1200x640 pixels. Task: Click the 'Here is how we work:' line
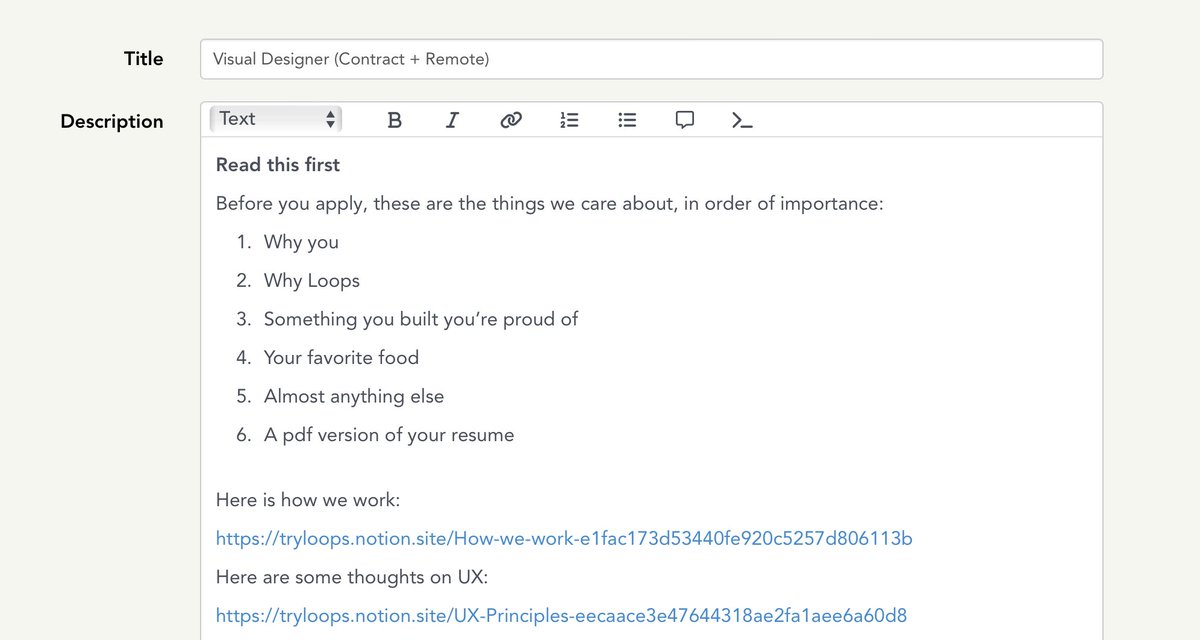tap(308, 499)
